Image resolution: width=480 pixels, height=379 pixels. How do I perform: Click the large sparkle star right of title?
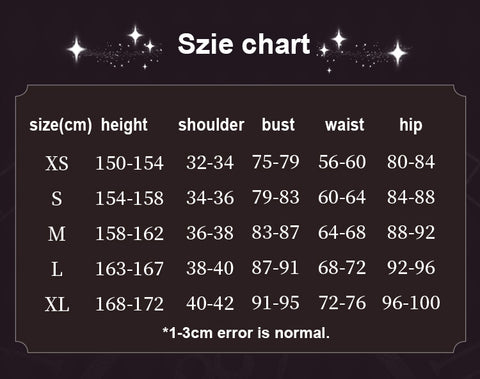[x=398, y=53]
